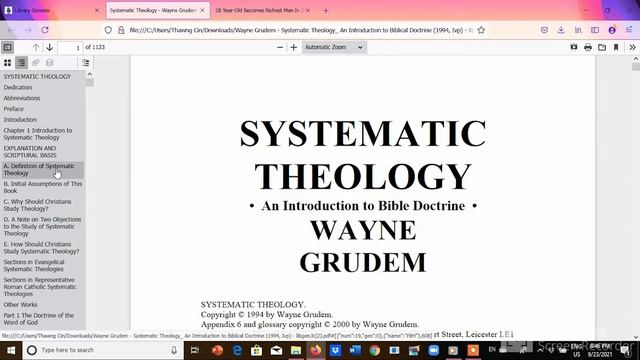
Task: Jump to Preface in outline
Action: coord(13,109)
